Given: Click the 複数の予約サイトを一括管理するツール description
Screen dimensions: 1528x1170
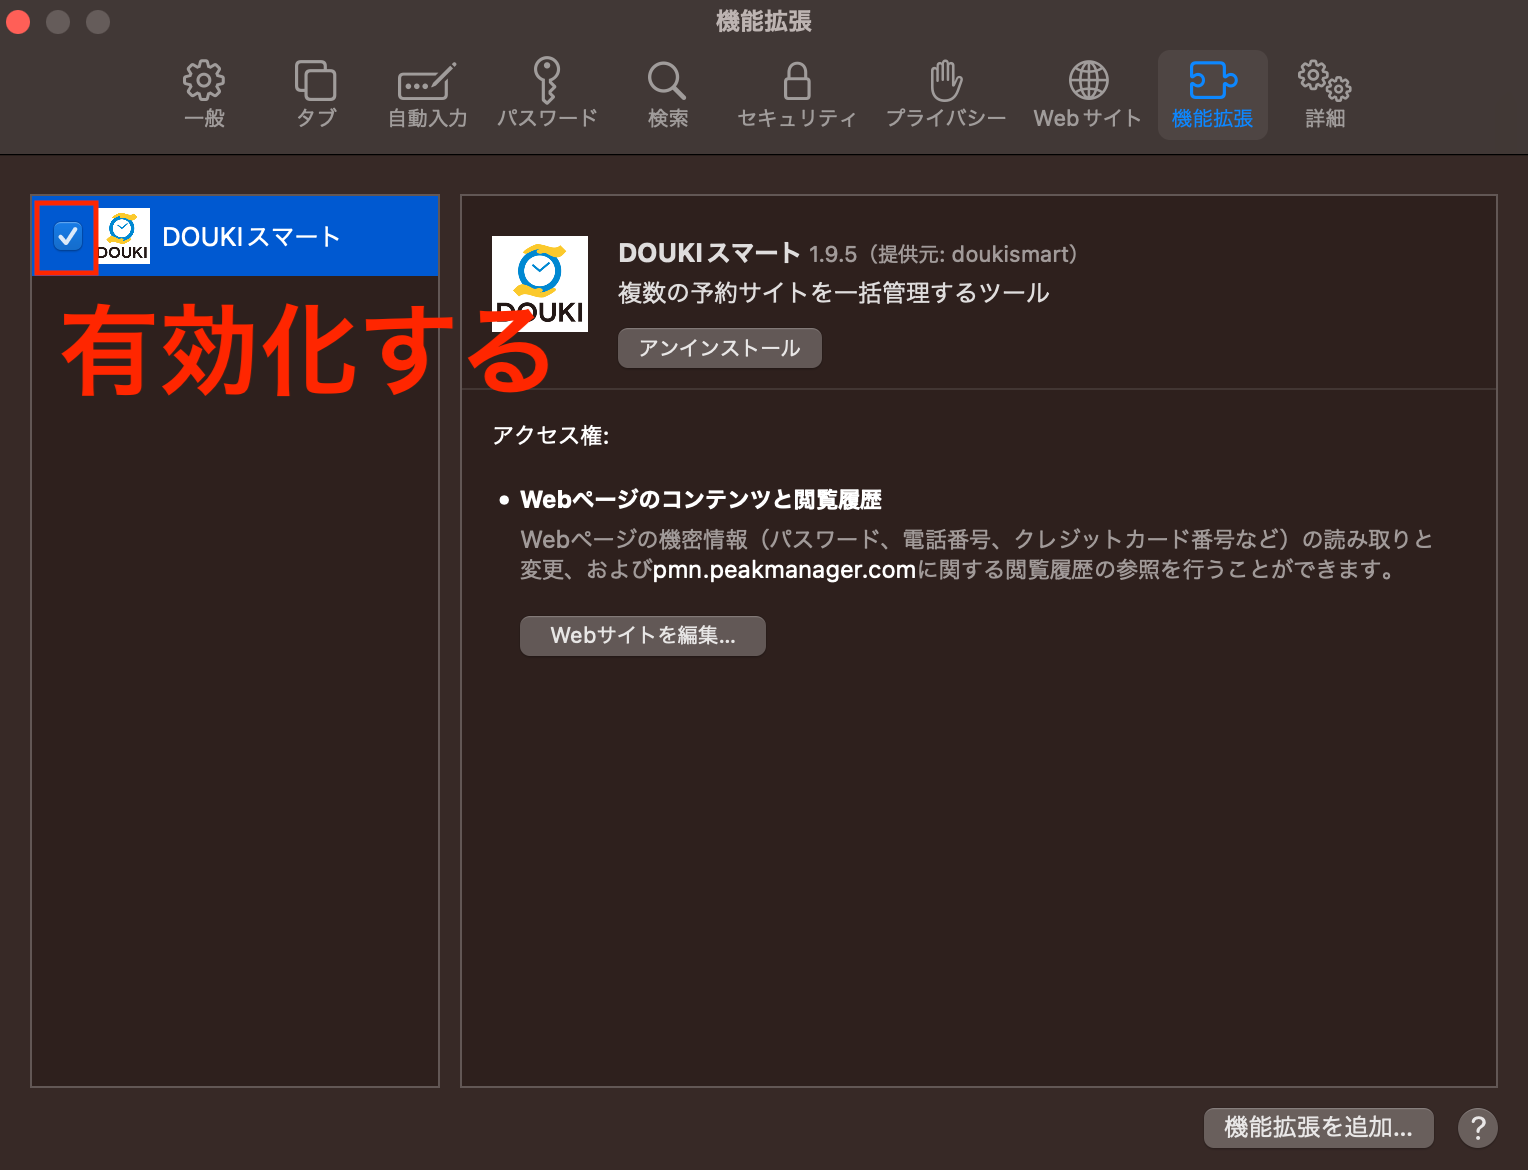Looking at the screenshot, I should point(834,293).
